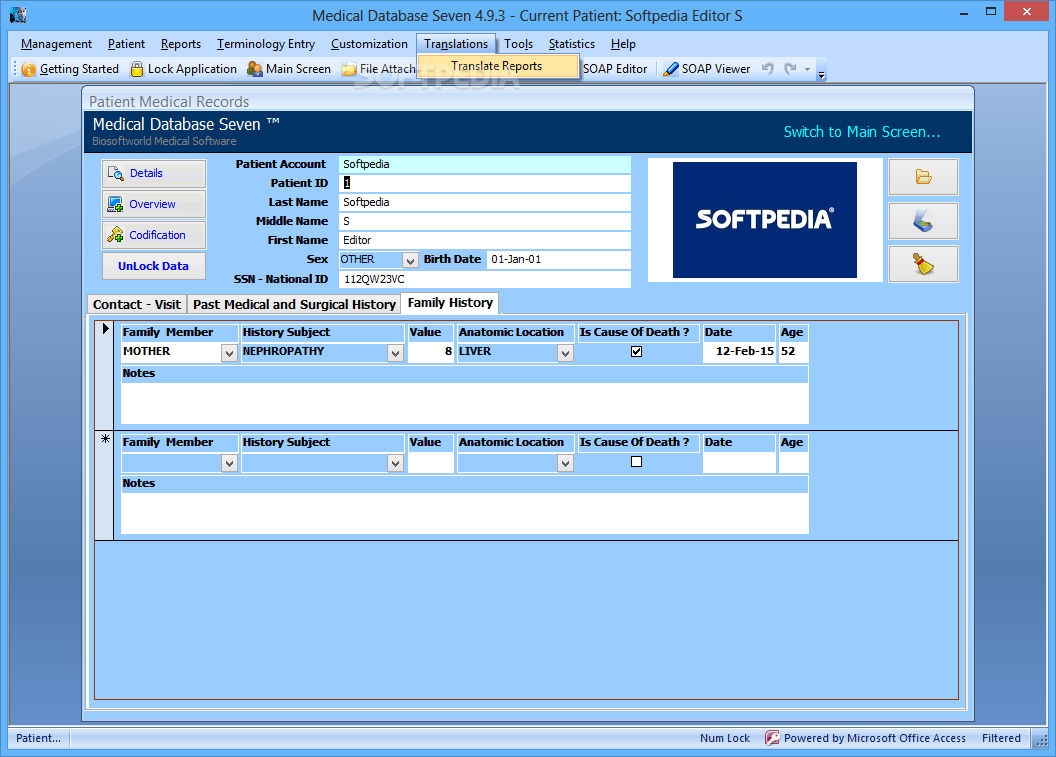The width and height of the screenshot is (1056, 757).
Task: Click the Codification icon
Action: [115, 235]
